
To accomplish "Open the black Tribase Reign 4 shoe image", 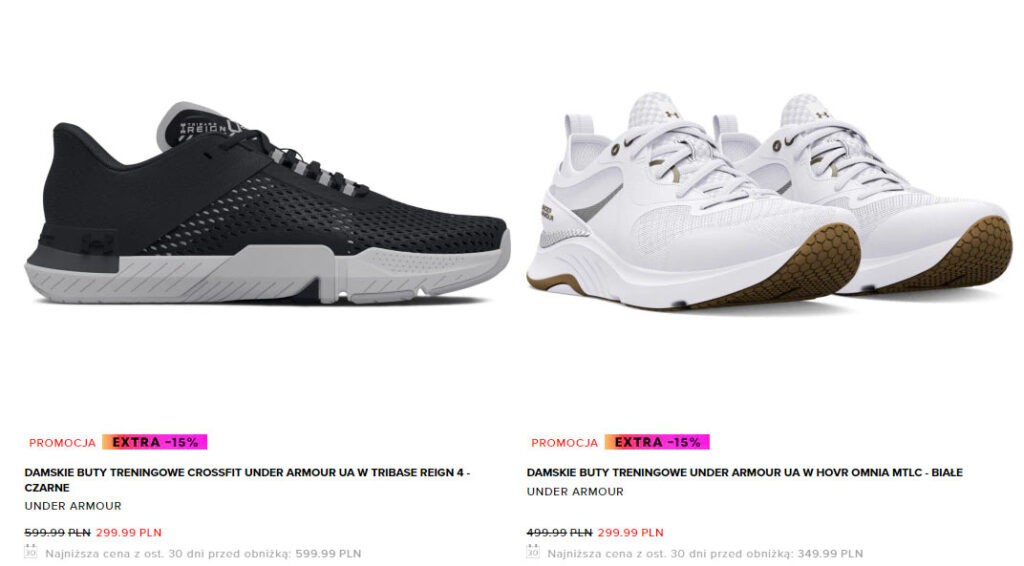I will pyautogui.click(x=268, y=204).
